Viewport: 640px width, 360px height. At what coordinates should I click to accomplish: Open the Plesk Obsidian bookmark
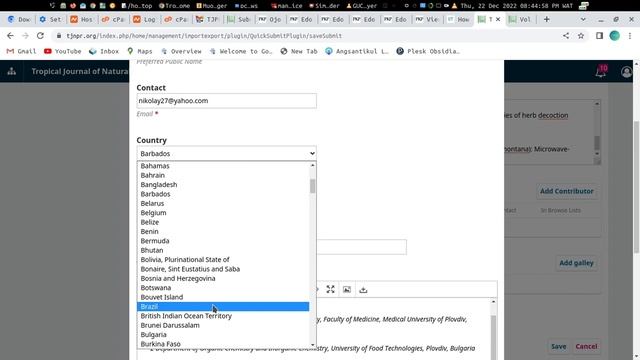[428, 51]
